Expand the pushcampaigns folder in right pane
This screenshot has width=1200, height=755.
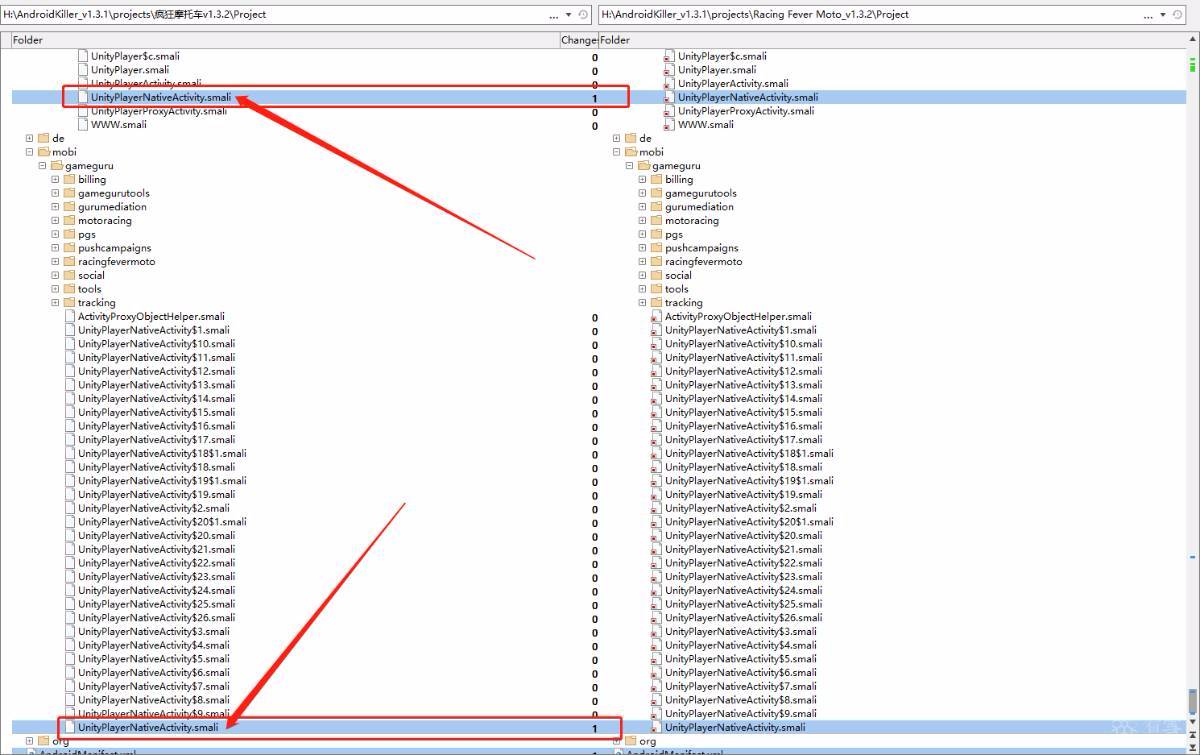point(643,248)
